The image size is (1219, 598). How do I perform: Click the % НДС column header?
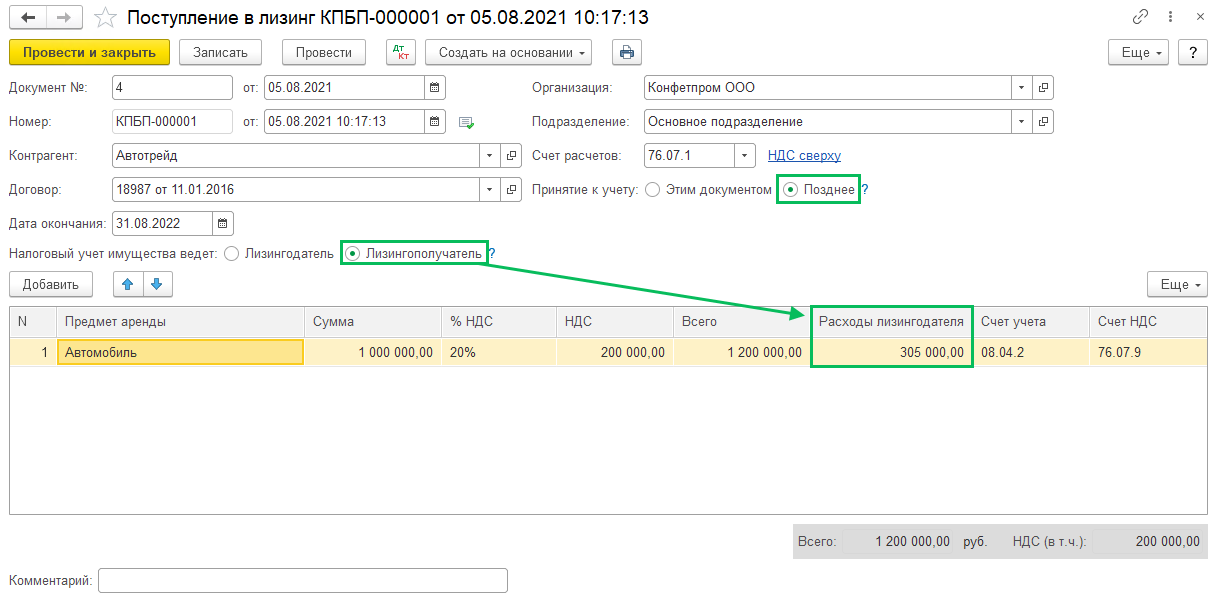click(498, 322)
